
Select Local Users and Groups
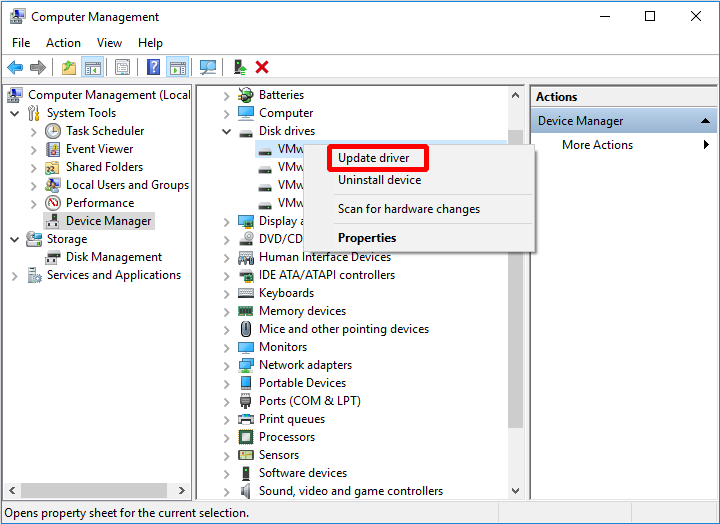[x=127, y=185]
